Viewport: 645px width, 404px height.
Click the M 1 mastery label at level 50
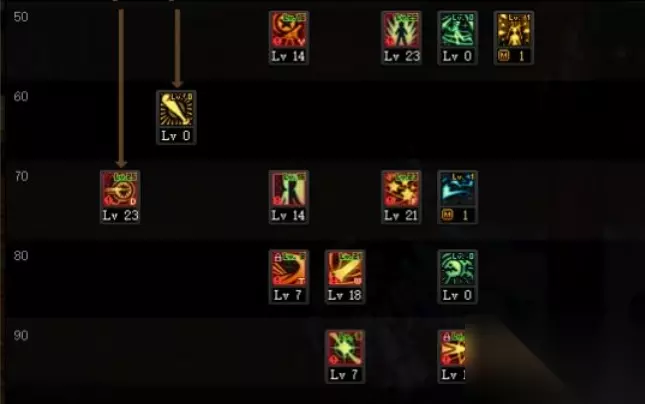[x=514, y=56]
